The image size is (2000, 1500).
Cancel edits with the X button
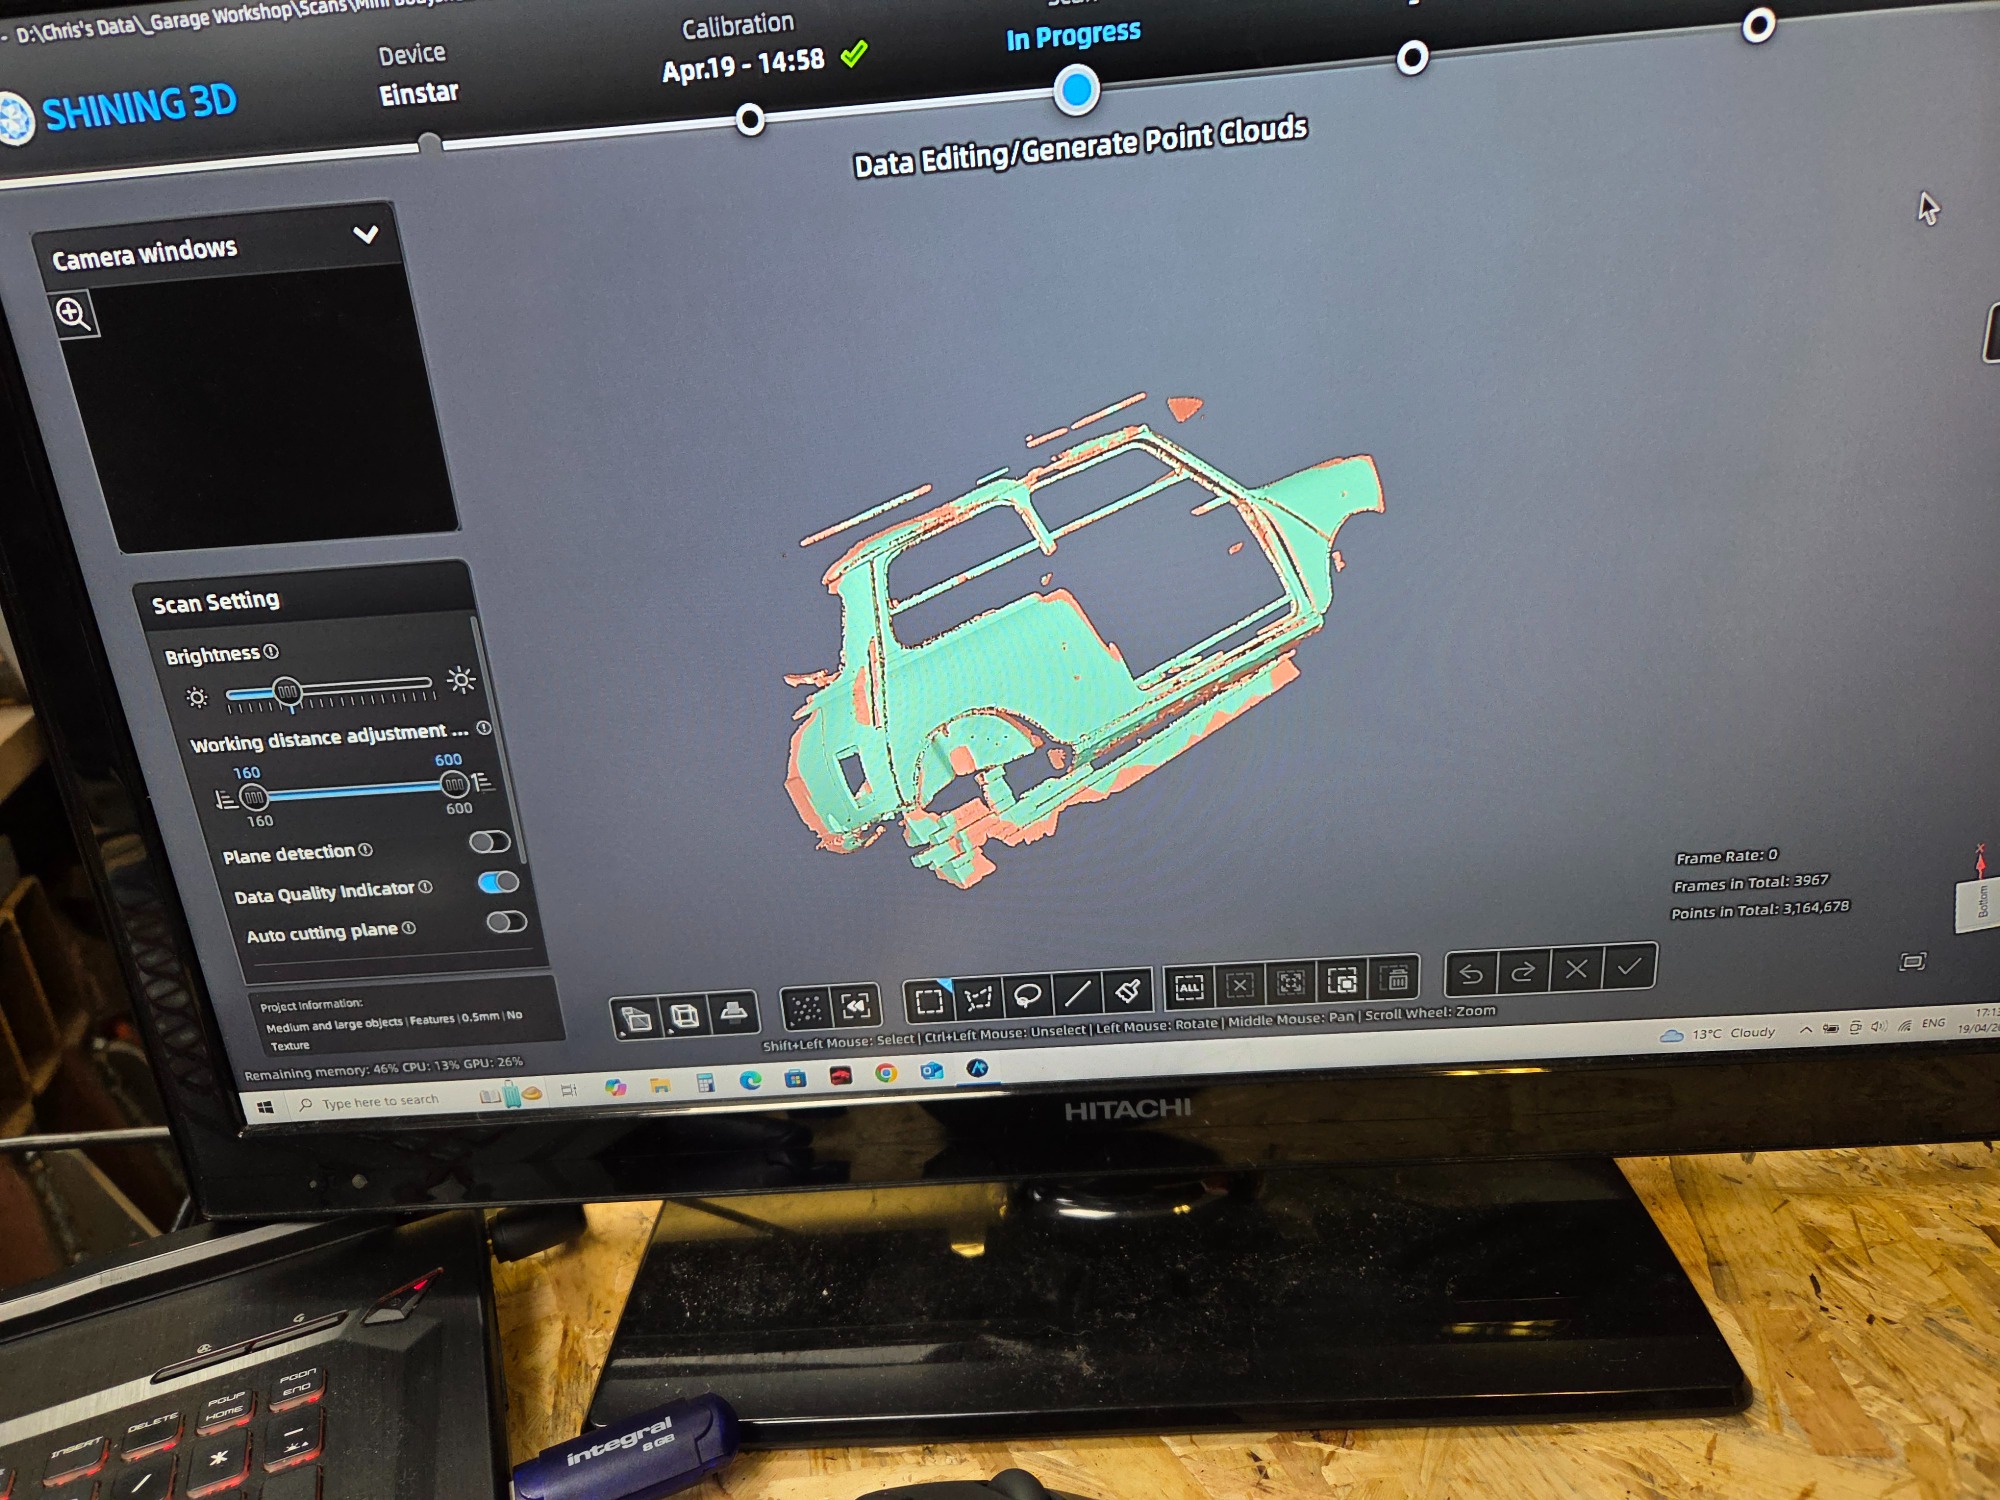tap(1576, 969)
